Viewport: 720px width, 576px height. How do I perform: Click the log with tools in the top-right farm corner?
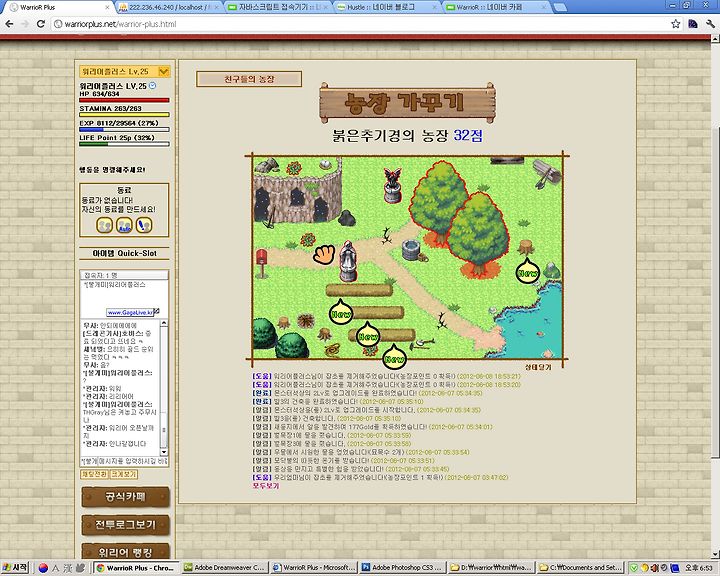click(547, 173)
